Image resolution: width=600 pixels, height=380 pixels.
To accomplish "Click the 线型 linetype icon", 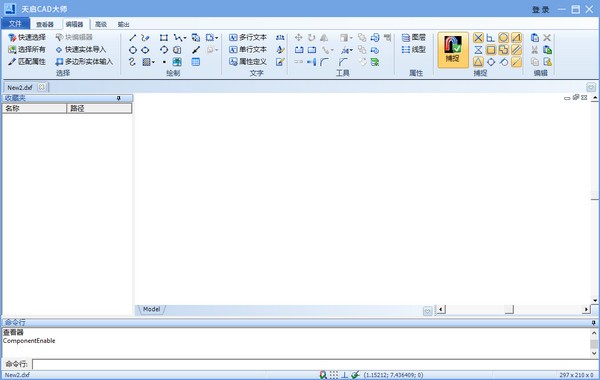I will 414,49.
